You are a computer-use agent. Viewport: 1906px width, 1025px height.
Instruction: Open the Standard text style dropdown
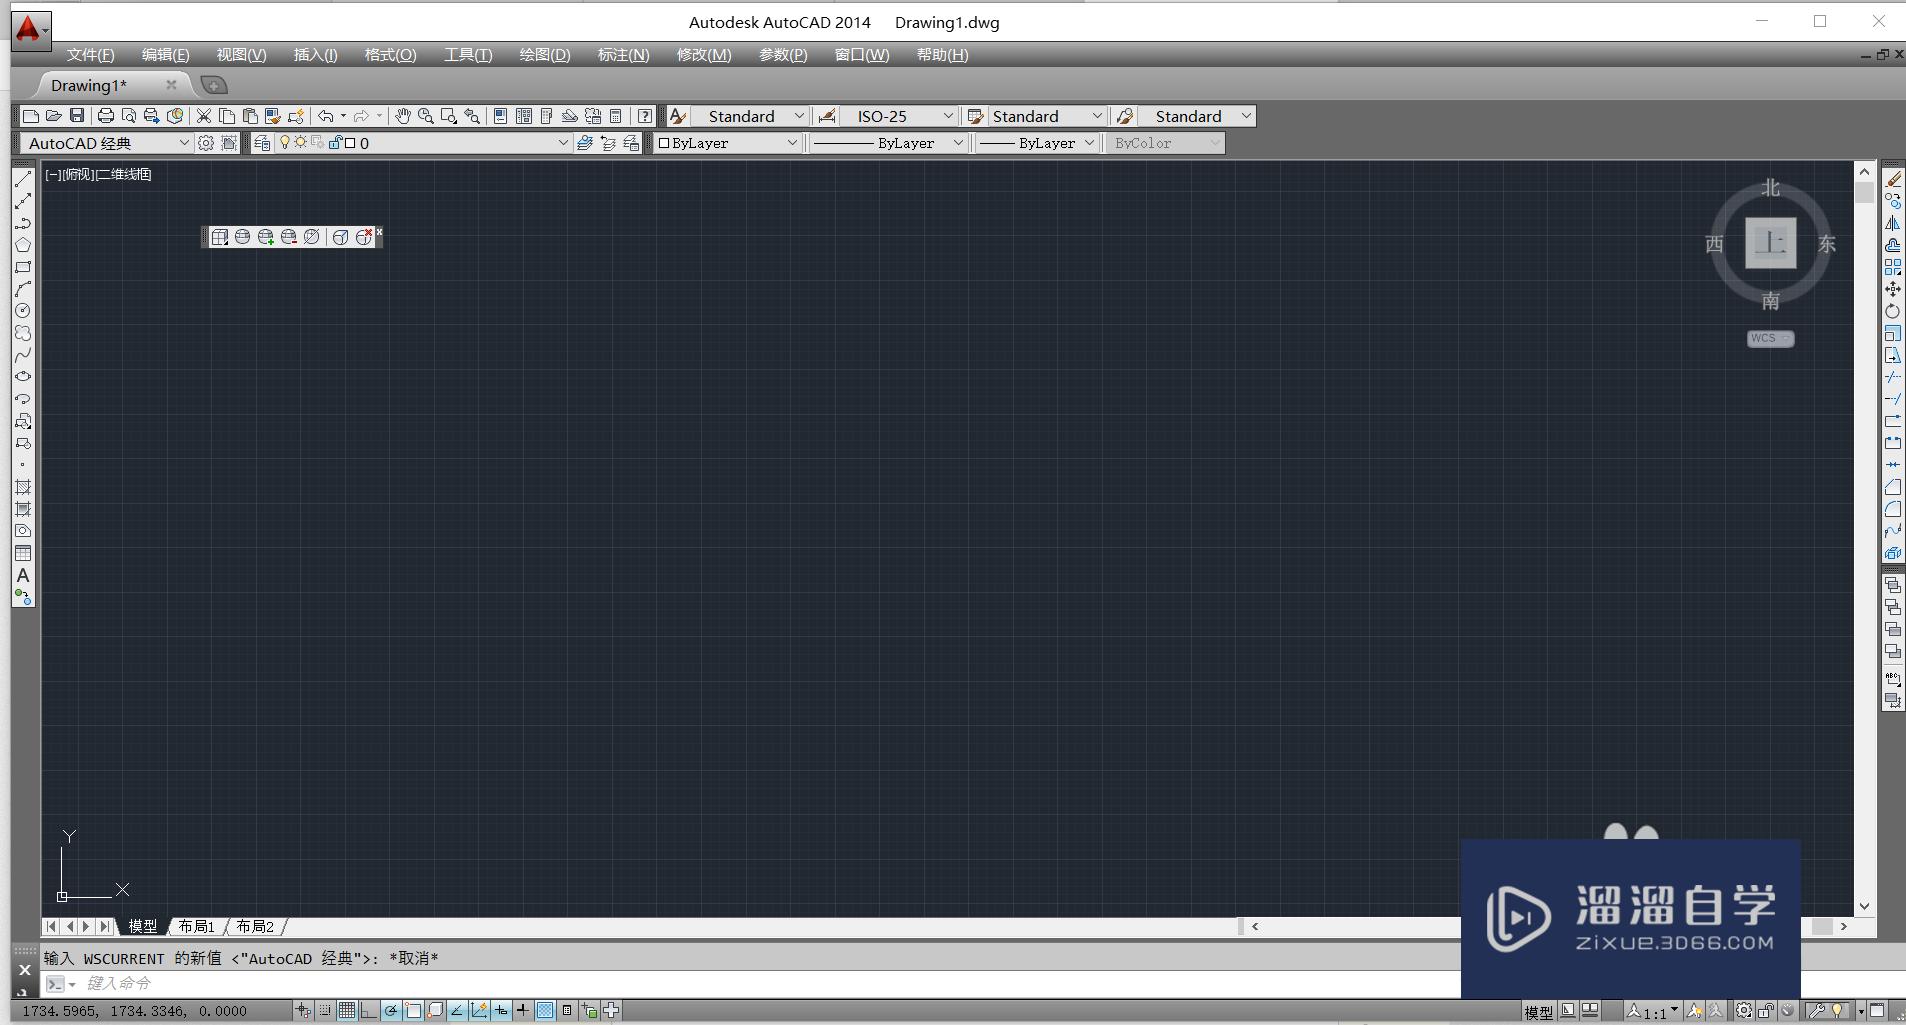(x=749, y=116)
